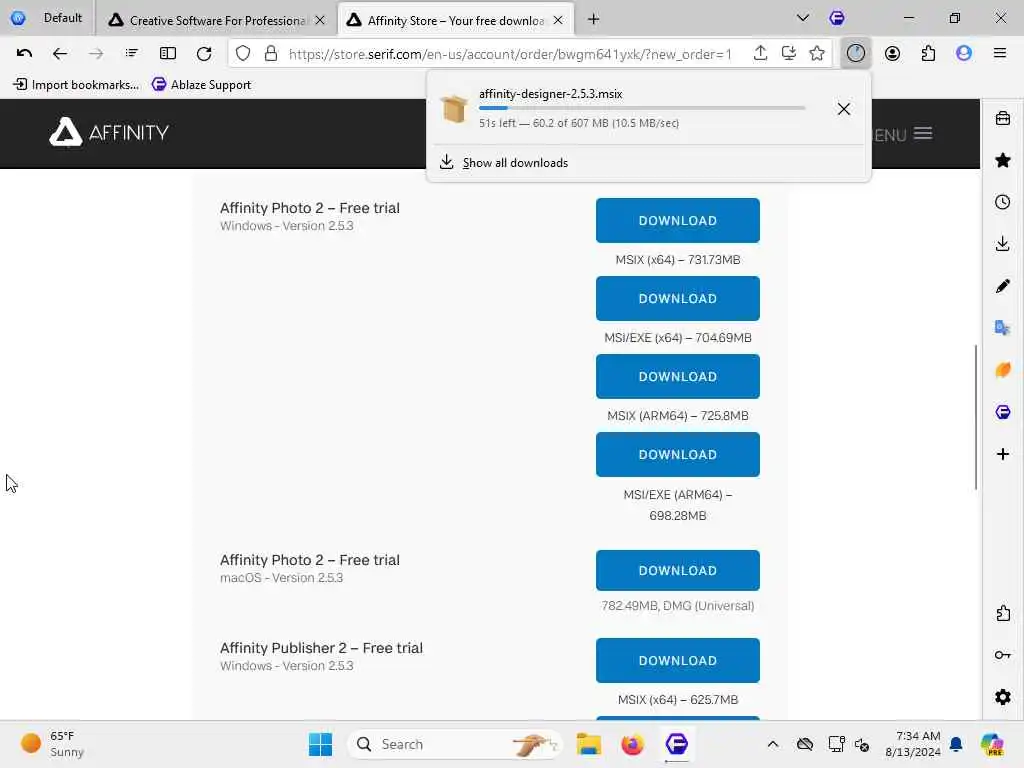Open the tracking protection shield
Viewport: 1024px width, 768px height.
click(x=243, y=54)
